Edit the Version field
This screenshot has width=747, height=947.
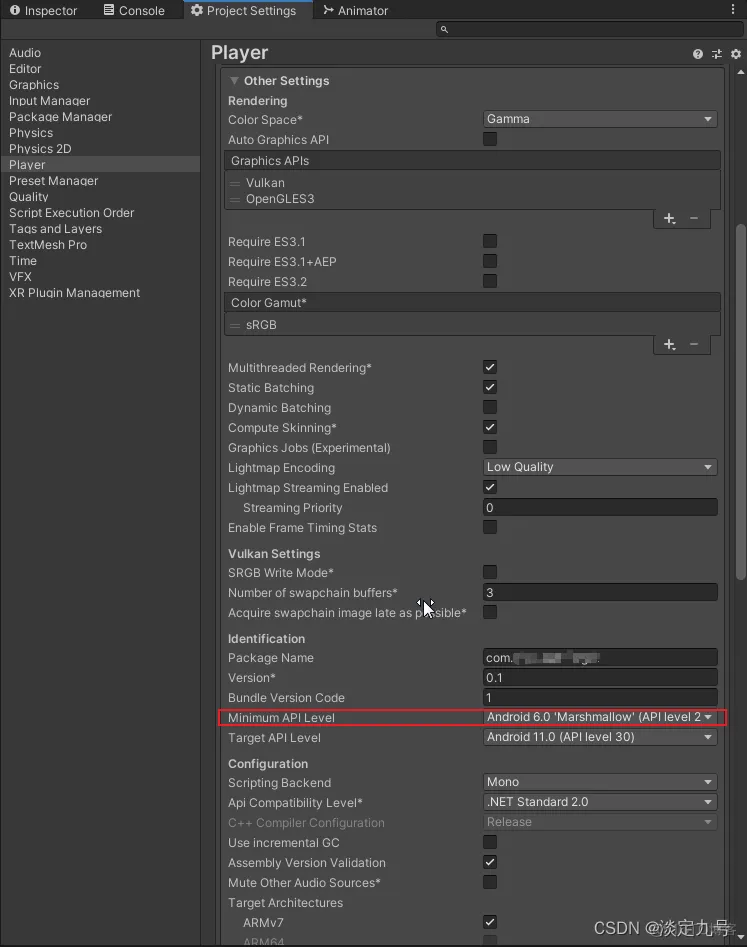click(x=600, y=678)
